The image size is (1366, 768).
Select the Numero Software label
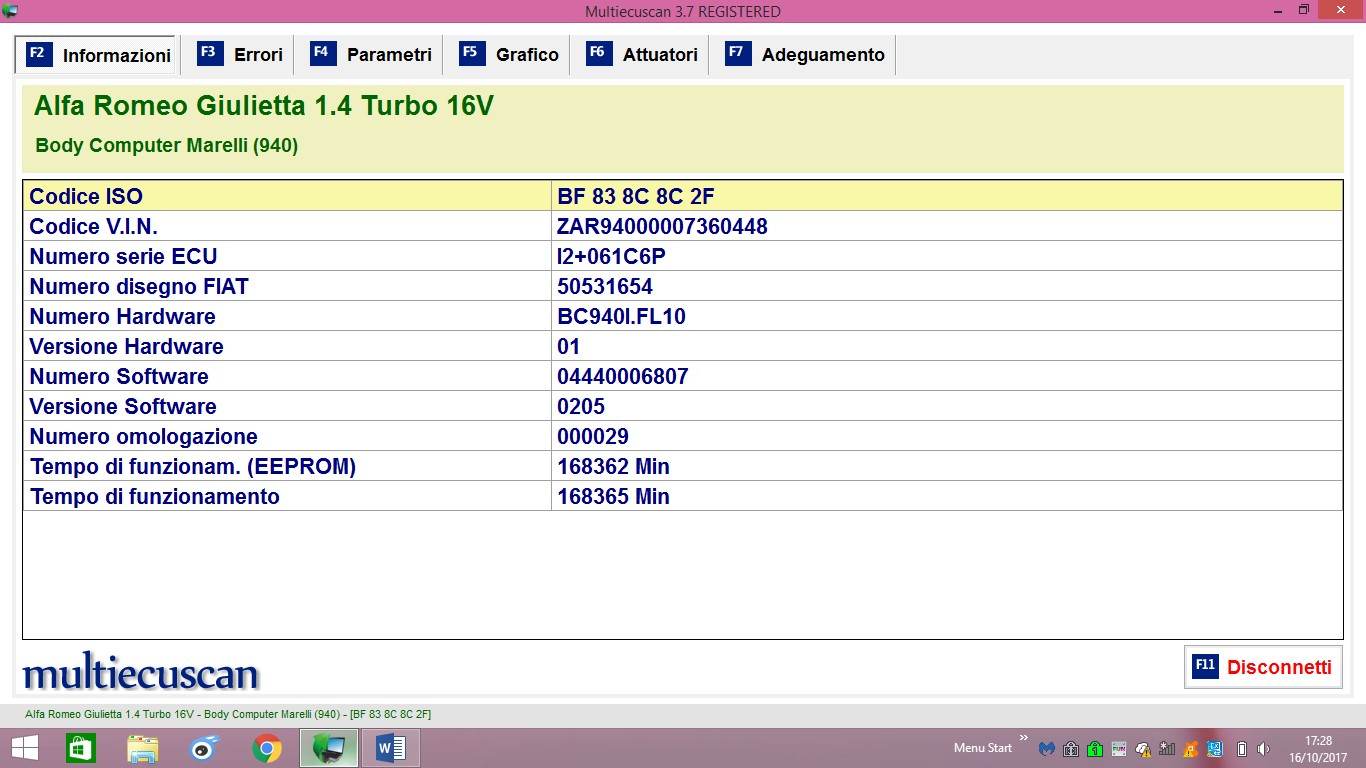pos(119,376)
